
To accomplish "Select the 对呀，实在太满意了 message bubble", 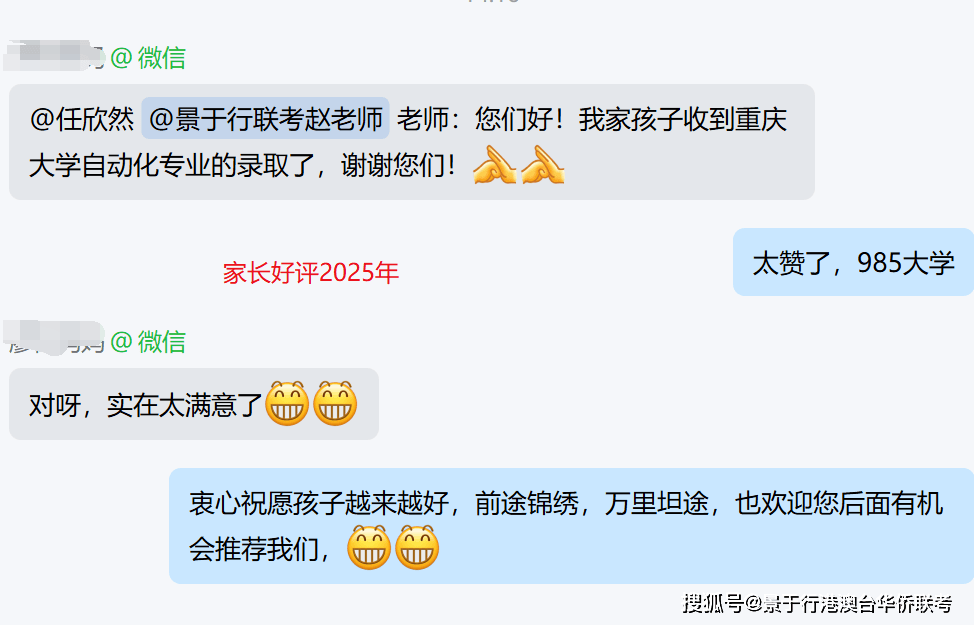I will [x=194, y=404].
